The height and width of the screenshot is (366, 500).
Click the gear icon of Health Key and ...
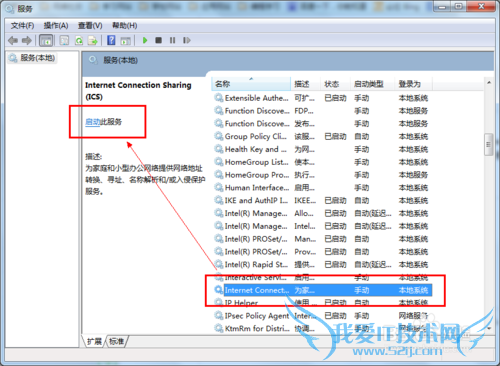point(219,149)
